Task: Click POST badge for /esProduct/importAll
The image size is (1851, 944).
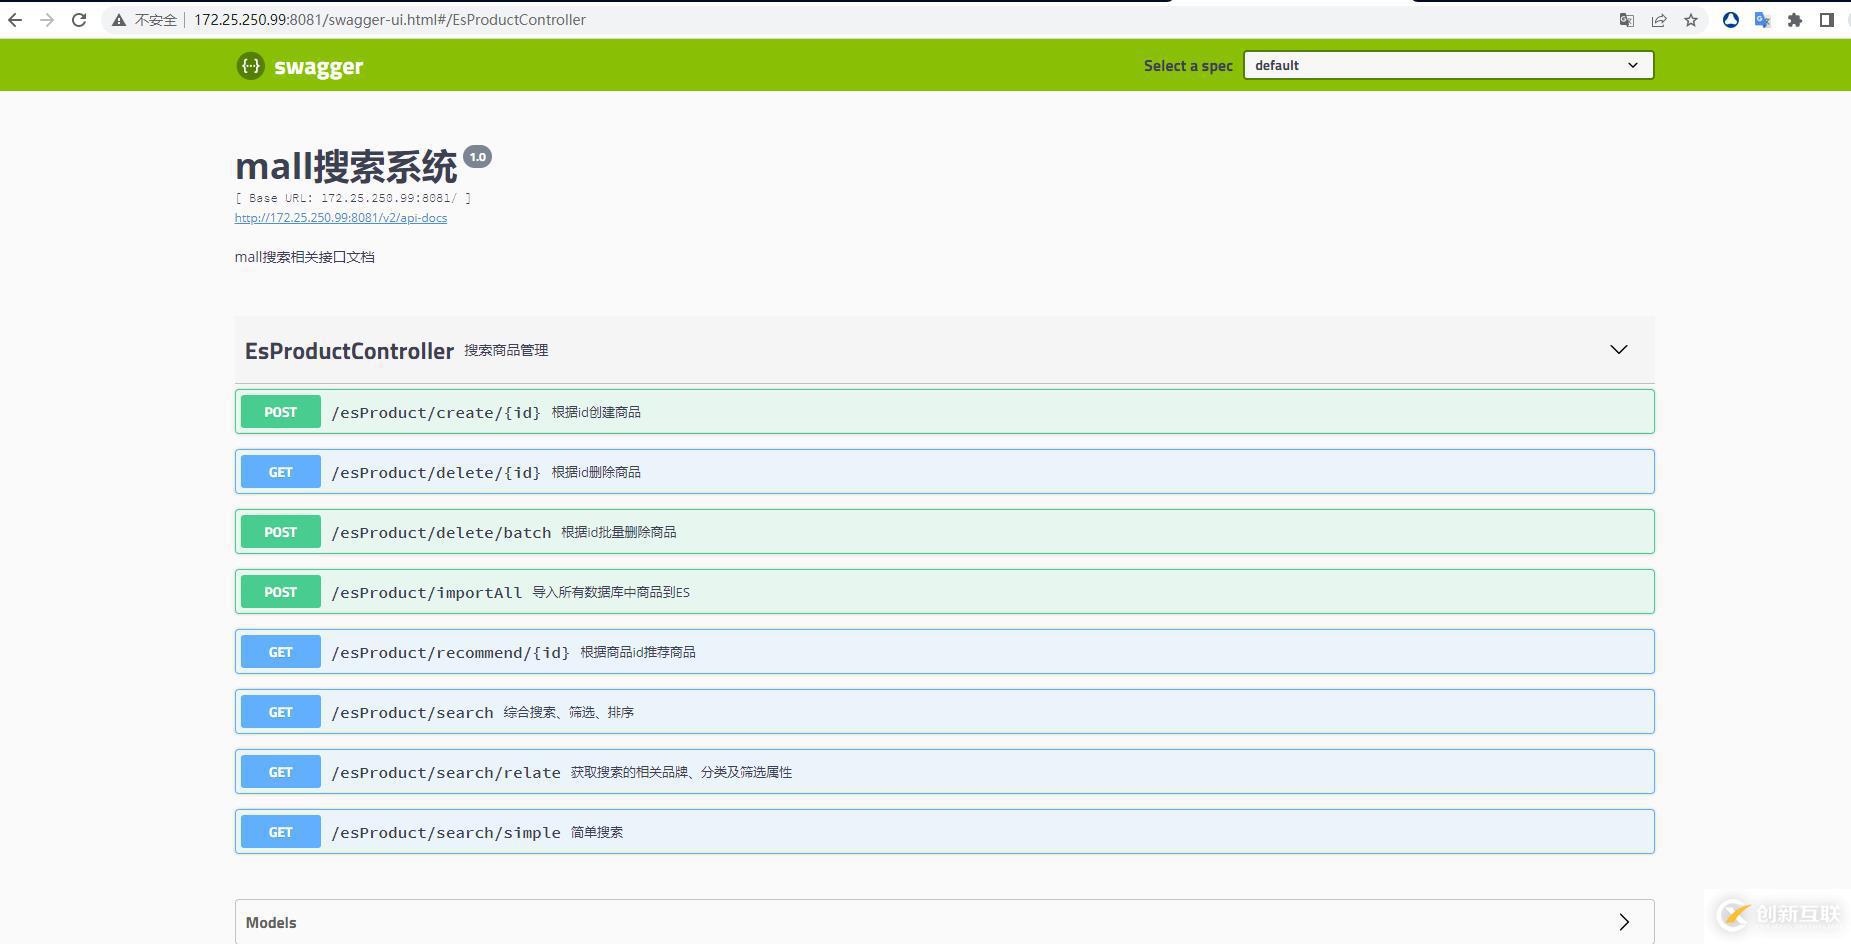Action: tap(281, 592)
